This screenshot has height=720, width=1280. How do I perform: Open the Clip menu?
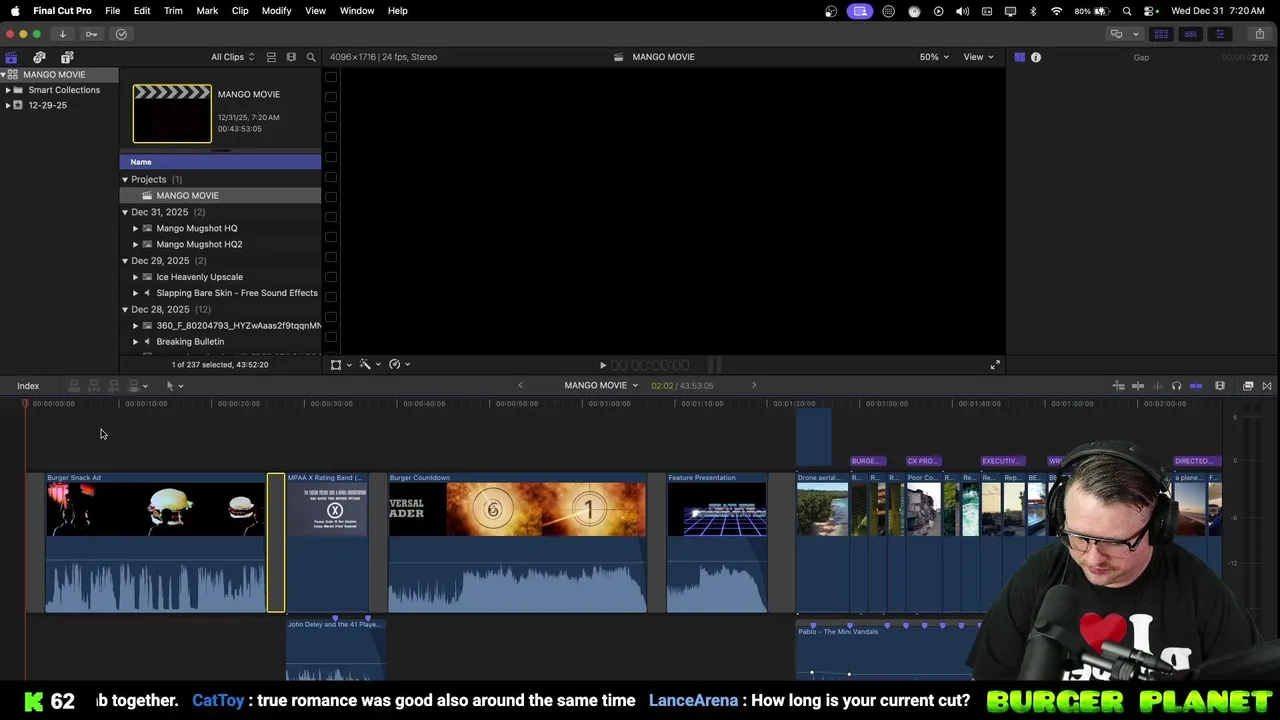[x=240, y=11]
